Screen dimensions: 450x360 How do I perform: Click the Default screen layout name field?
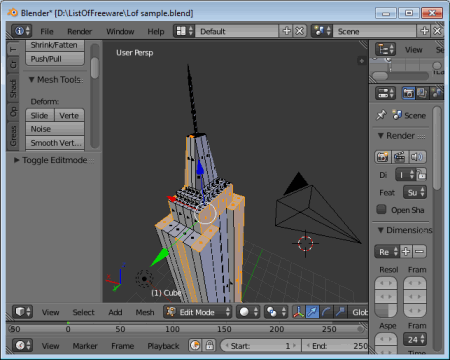pos(237,31)
